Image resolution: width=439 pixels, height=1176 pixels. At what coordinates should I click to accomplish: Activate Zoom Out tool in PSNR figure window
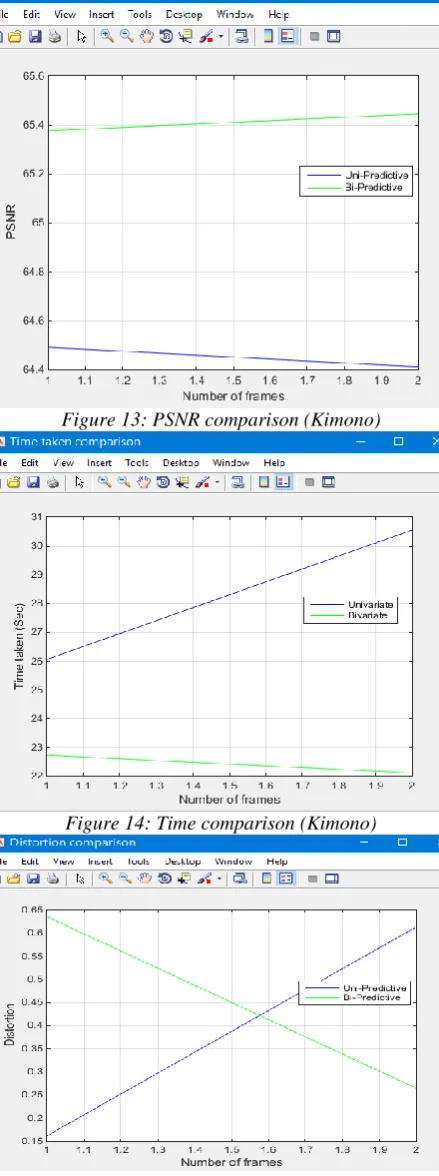tap(126, 35)
